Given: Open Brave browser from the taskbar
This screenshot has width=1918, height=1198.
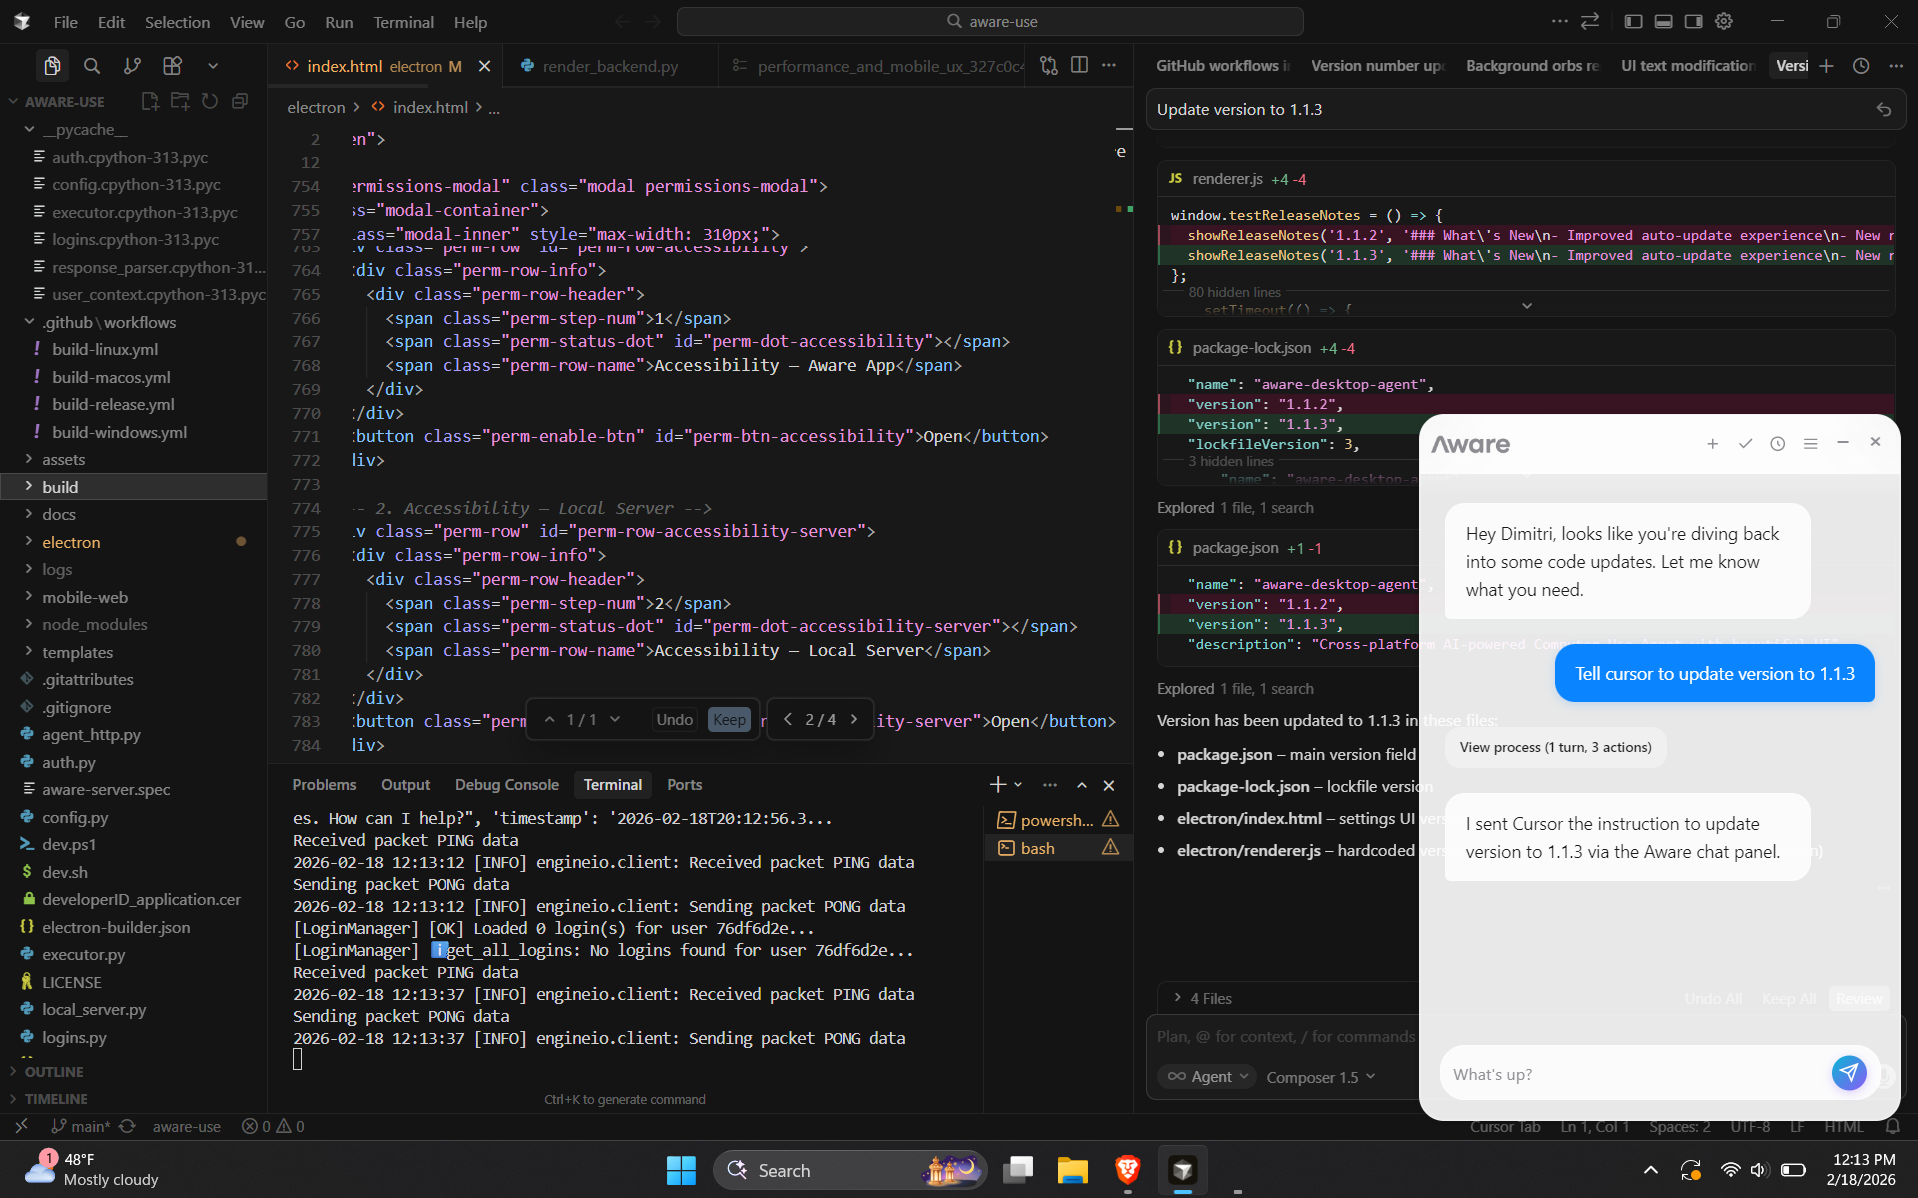Looking at the screenshot, I should [x=1127, y=1170].
